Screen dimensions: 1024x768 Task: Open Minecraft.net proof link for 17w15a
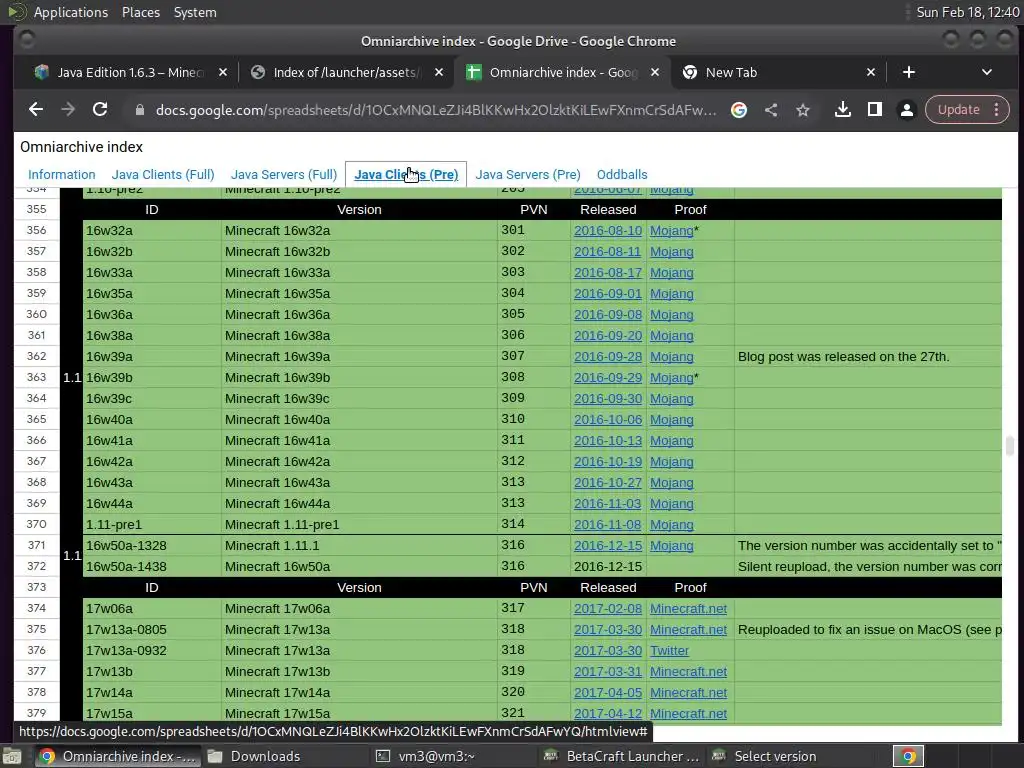click(x=688, y=713)
